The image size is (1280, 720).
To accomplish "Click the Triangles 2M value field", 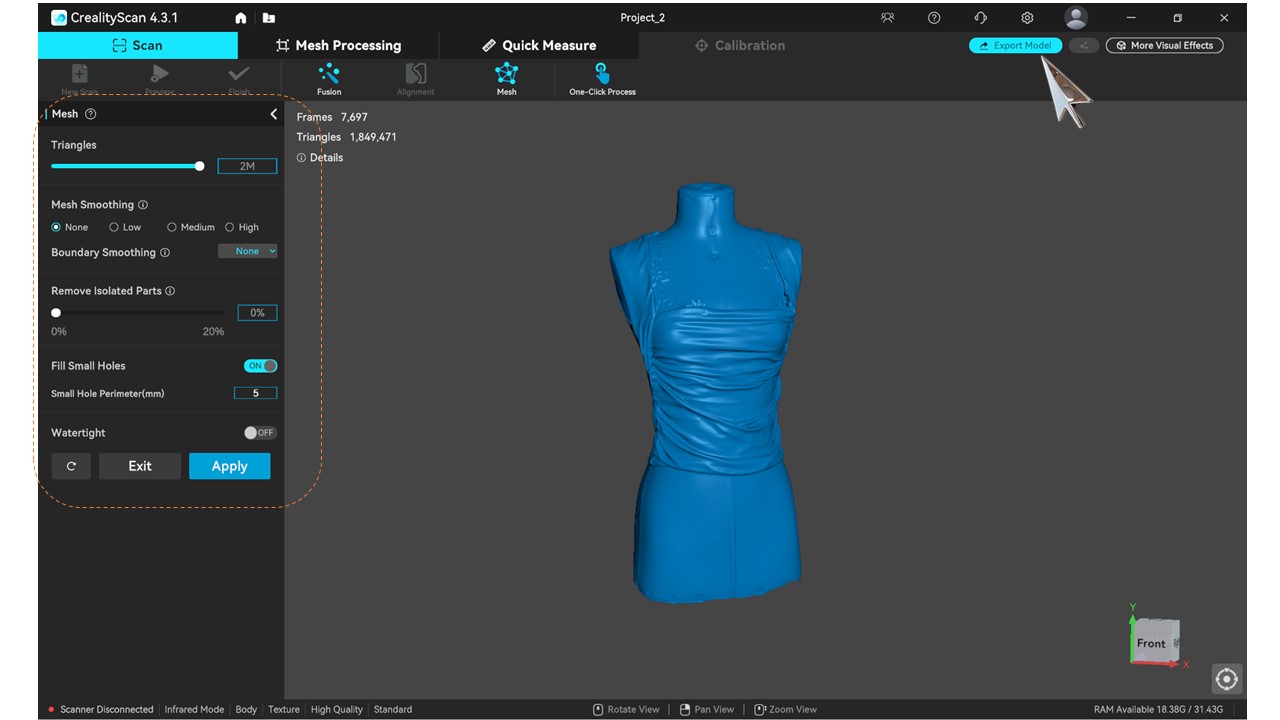I will [x=248, y=166].
